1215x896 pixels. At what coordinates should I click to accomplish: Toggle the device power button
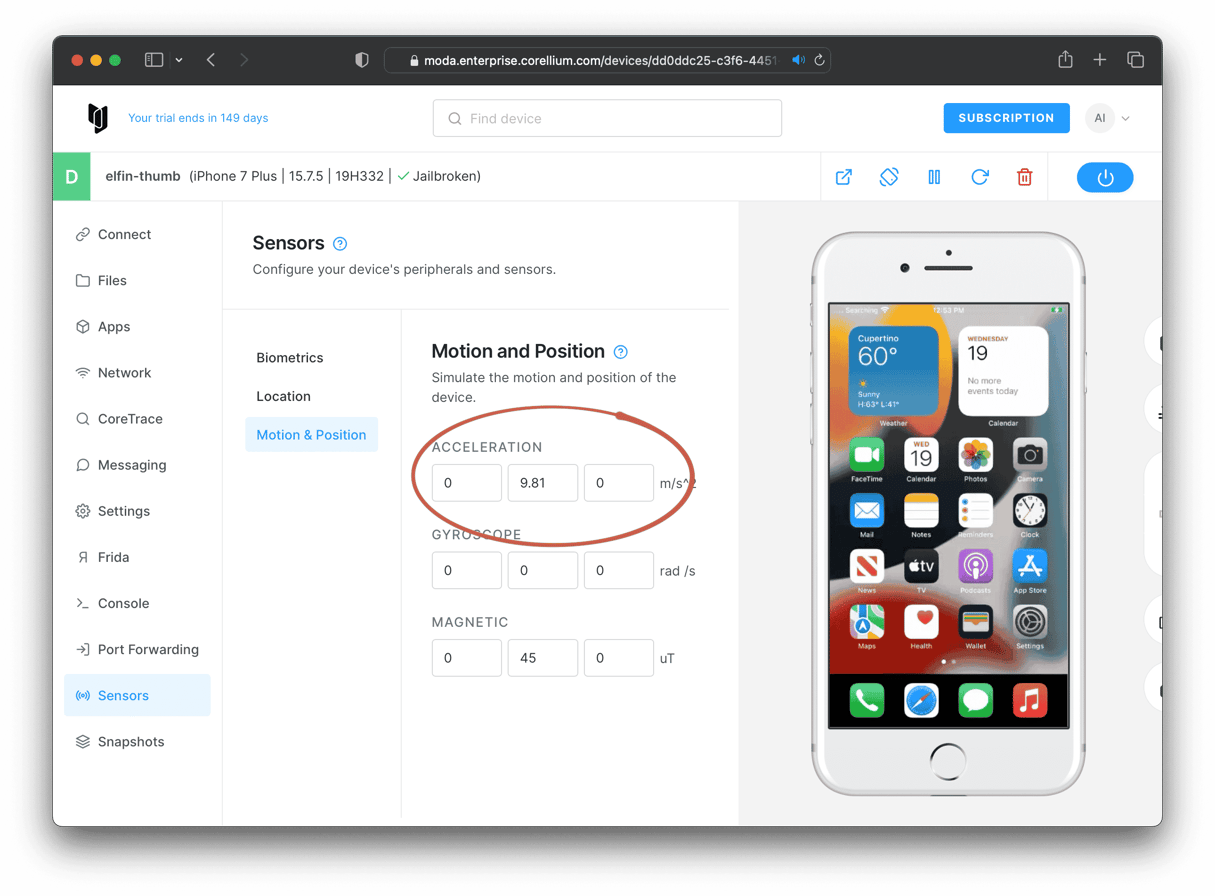(x=1105, y=177)
